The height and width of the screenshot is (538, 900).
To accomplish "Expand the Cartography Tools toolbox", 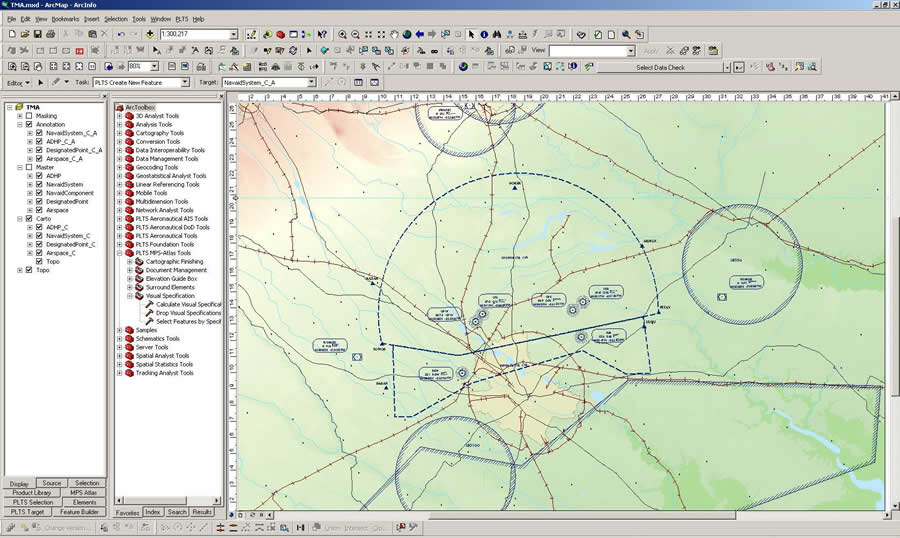I will click(120, 132).
